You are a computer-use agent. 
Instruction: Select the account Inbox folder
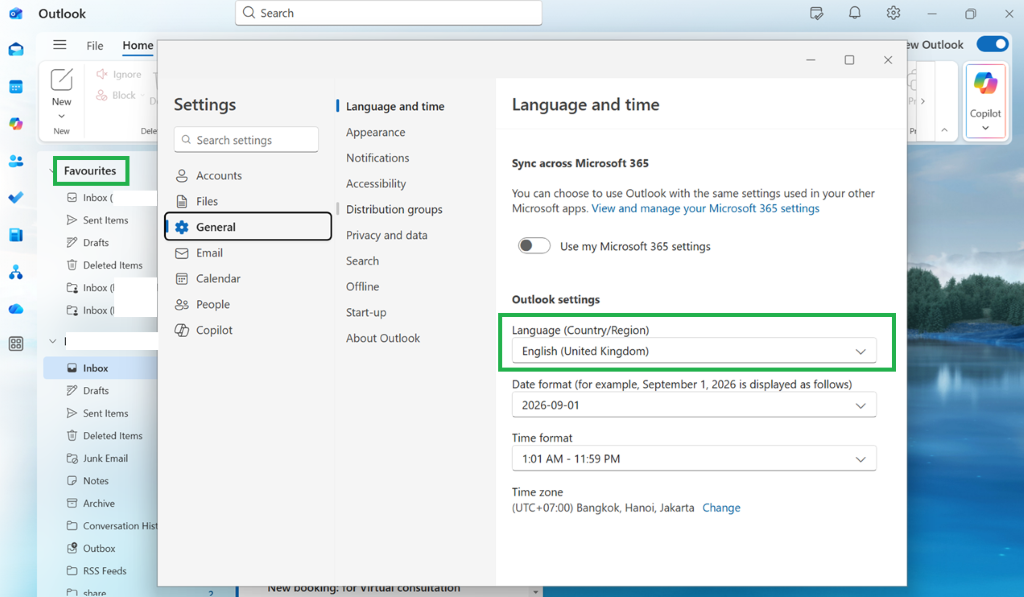click(x=101, y=368)
